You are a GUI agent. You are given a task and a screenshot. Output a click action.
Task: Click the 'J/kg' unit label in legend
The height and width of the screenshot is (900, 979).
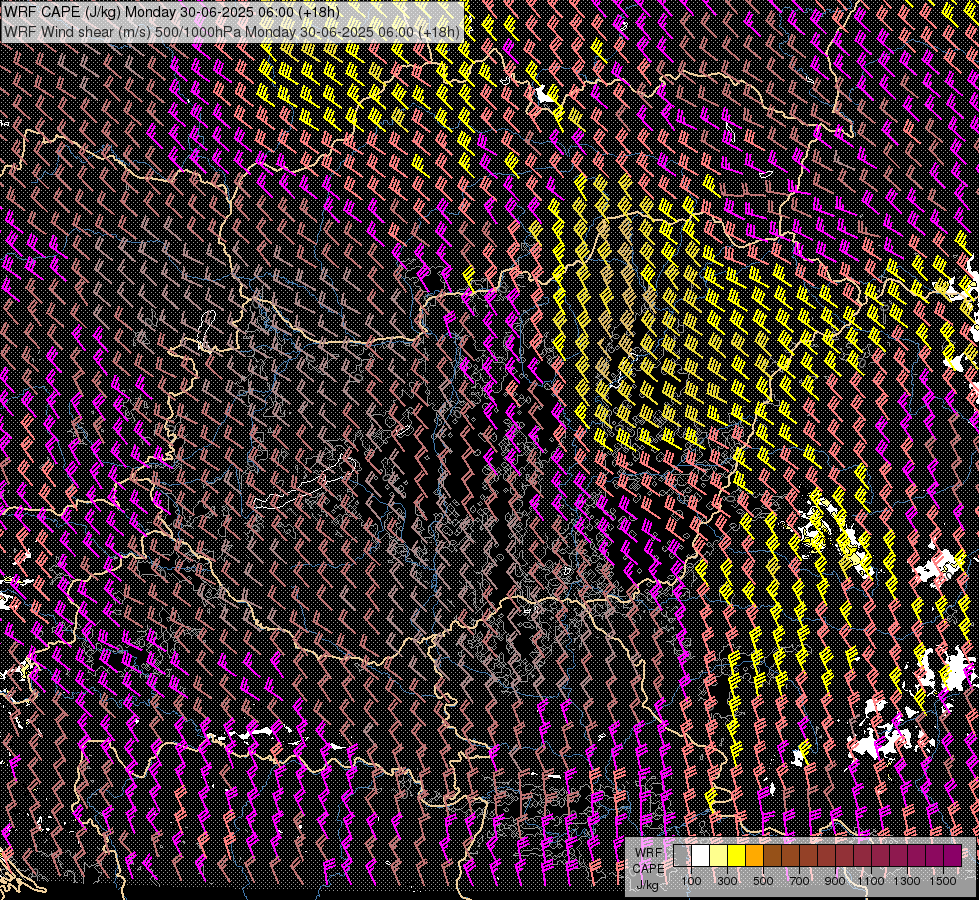pos(647,885)
